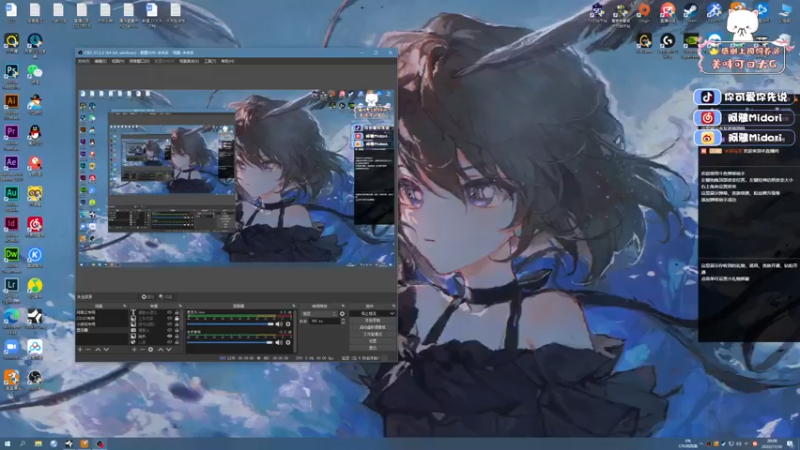Open File Explorer from taskbar
Image resolution: width=800 pixels, height=450 pixels.
[38, 444]
